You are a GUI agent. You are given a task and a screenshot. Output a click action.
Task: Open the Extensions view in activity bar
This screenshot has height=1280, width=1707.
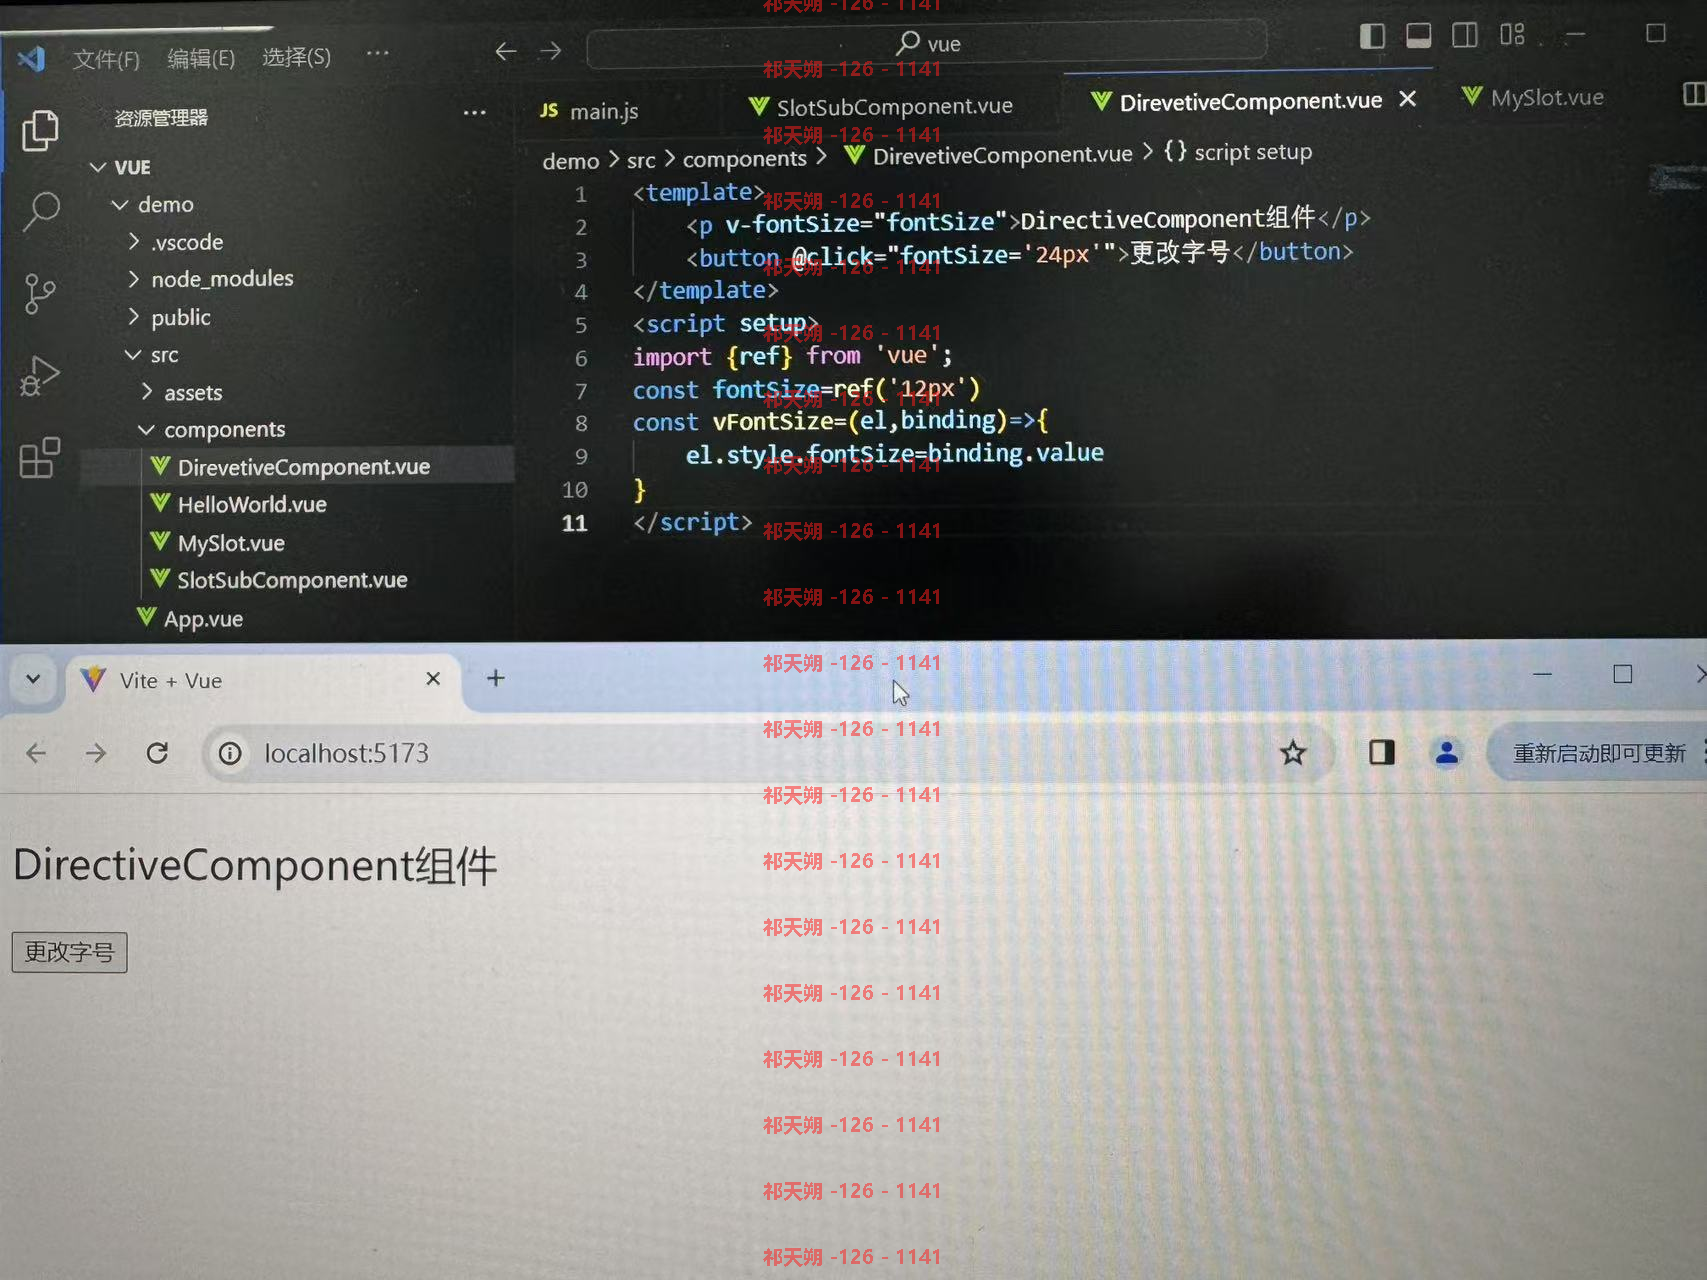coord(40,458)
